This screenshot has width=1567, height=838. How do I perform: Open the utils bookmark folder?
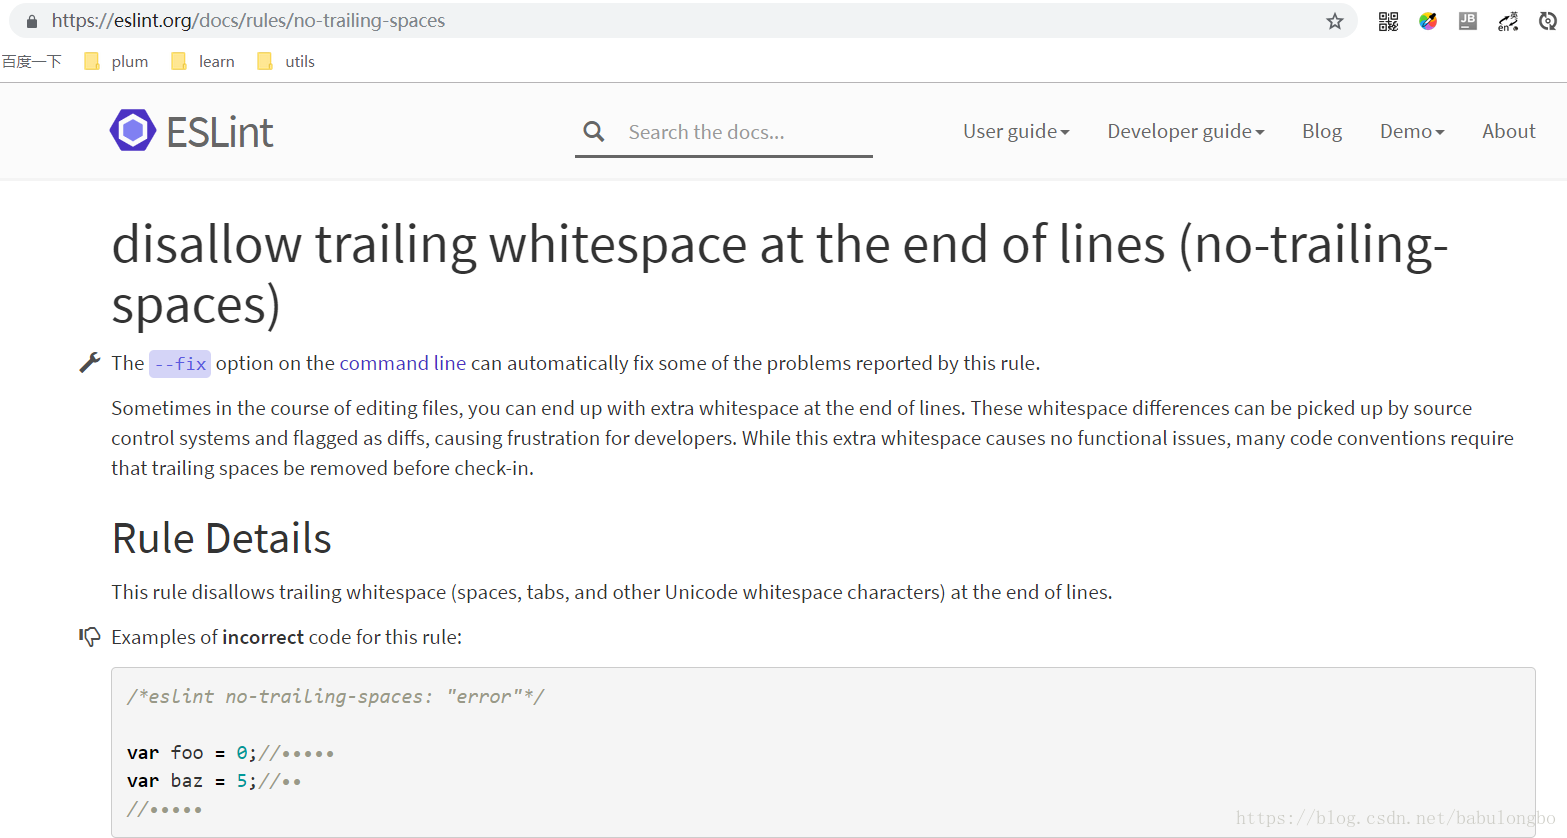tap(286, 61)
